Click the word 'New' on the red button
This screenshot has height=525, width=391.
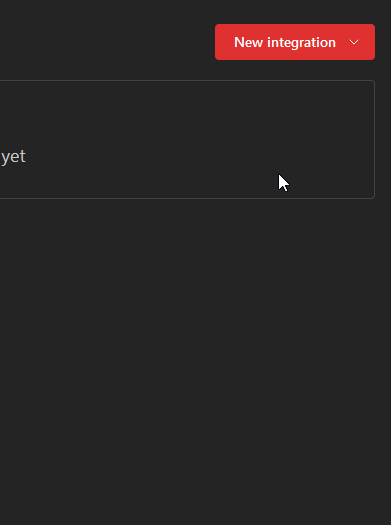[x=248, y=42]
